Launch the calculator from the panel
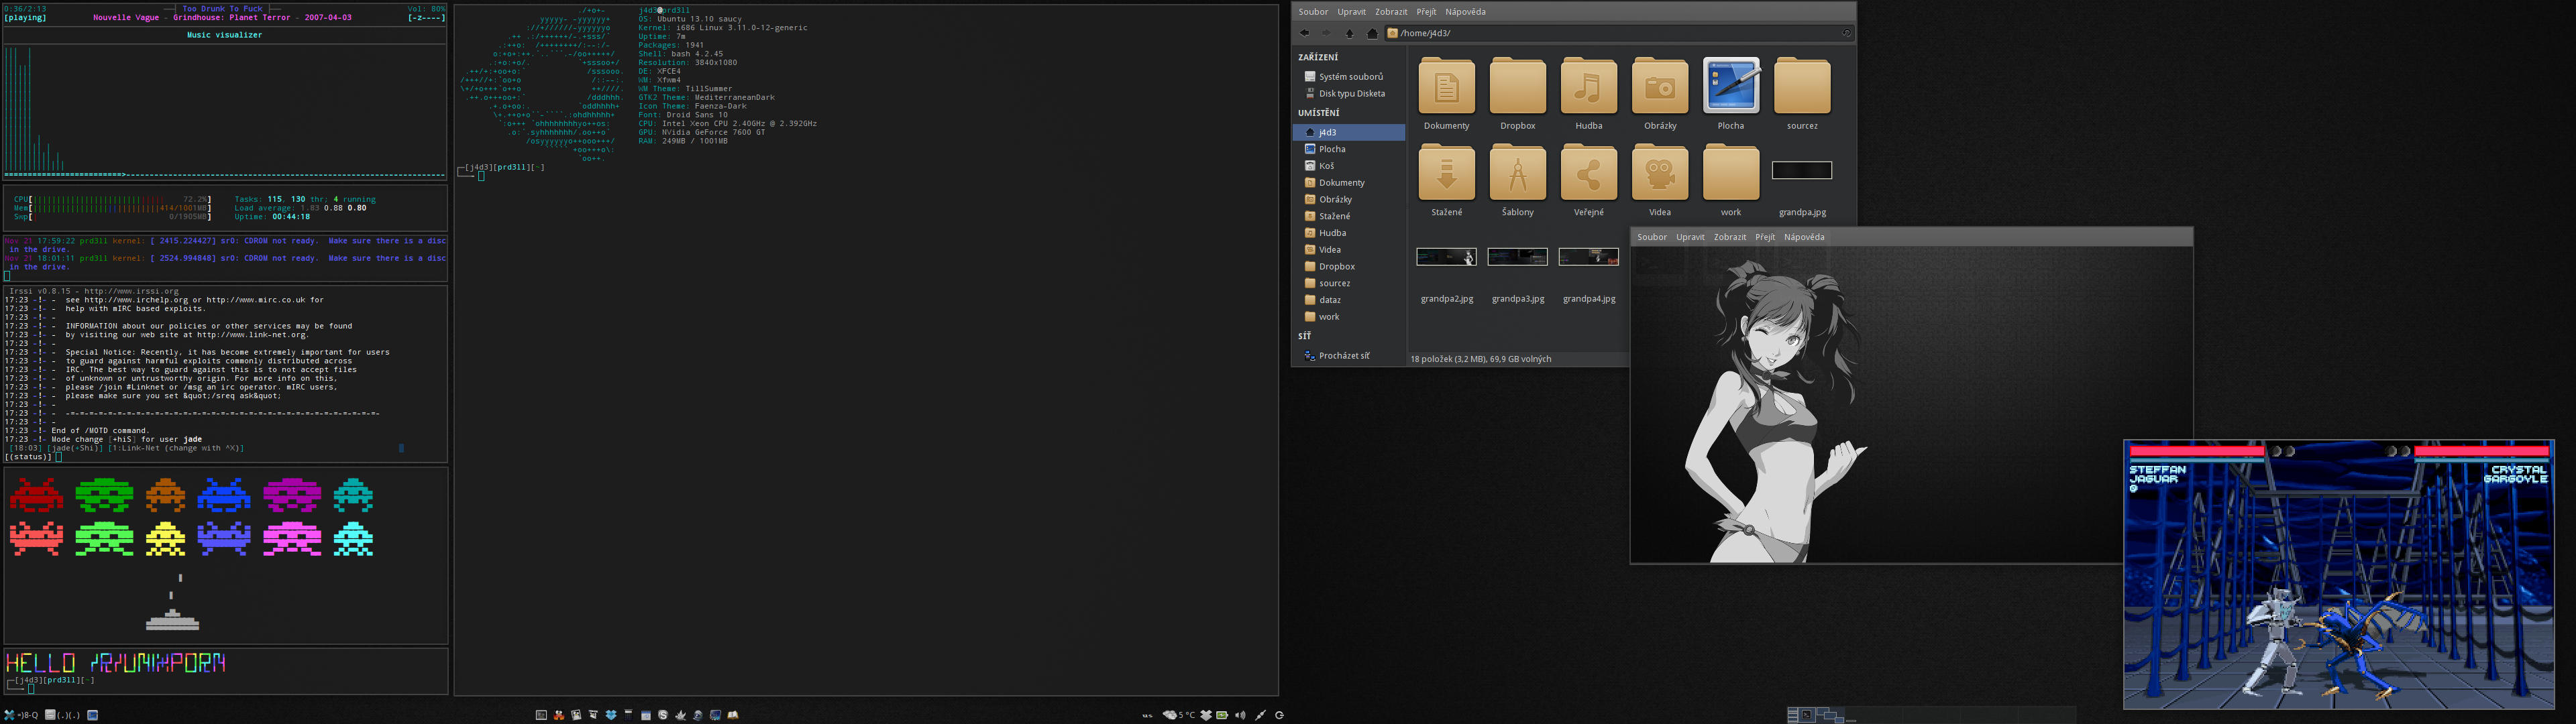Screen dimensions: 2576x724 (628, 715)
